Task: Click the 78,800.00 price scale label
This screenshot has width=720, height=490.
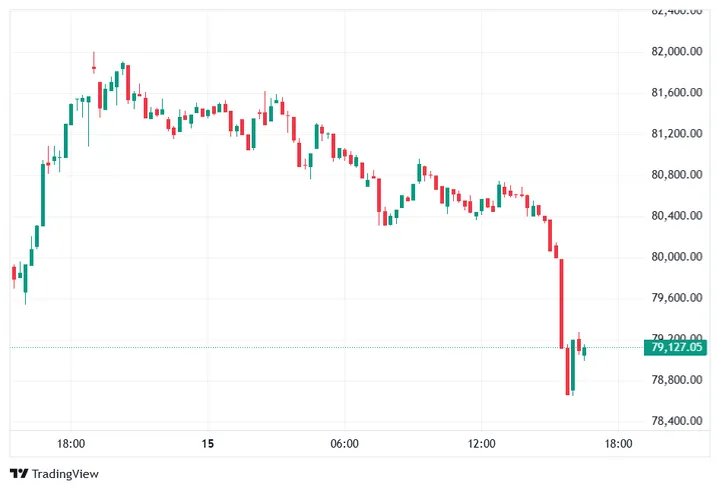Action: point(677,380)
